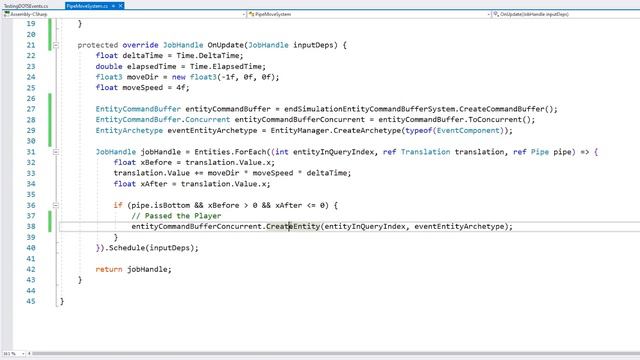Click 'pipe.isBottom' condition on line 36
640x360 pixels.
coord(161,205)
